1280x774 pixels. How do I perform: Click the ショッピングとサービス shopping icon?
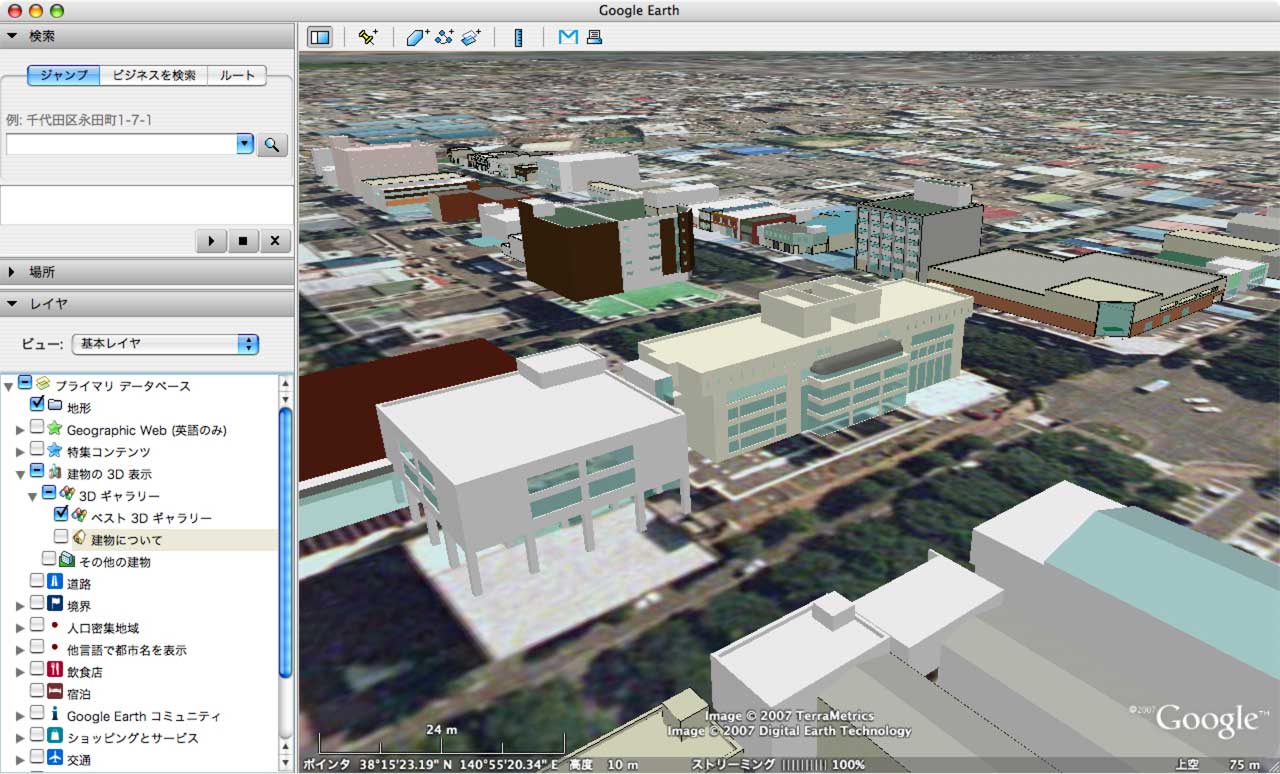coord(54,736)
